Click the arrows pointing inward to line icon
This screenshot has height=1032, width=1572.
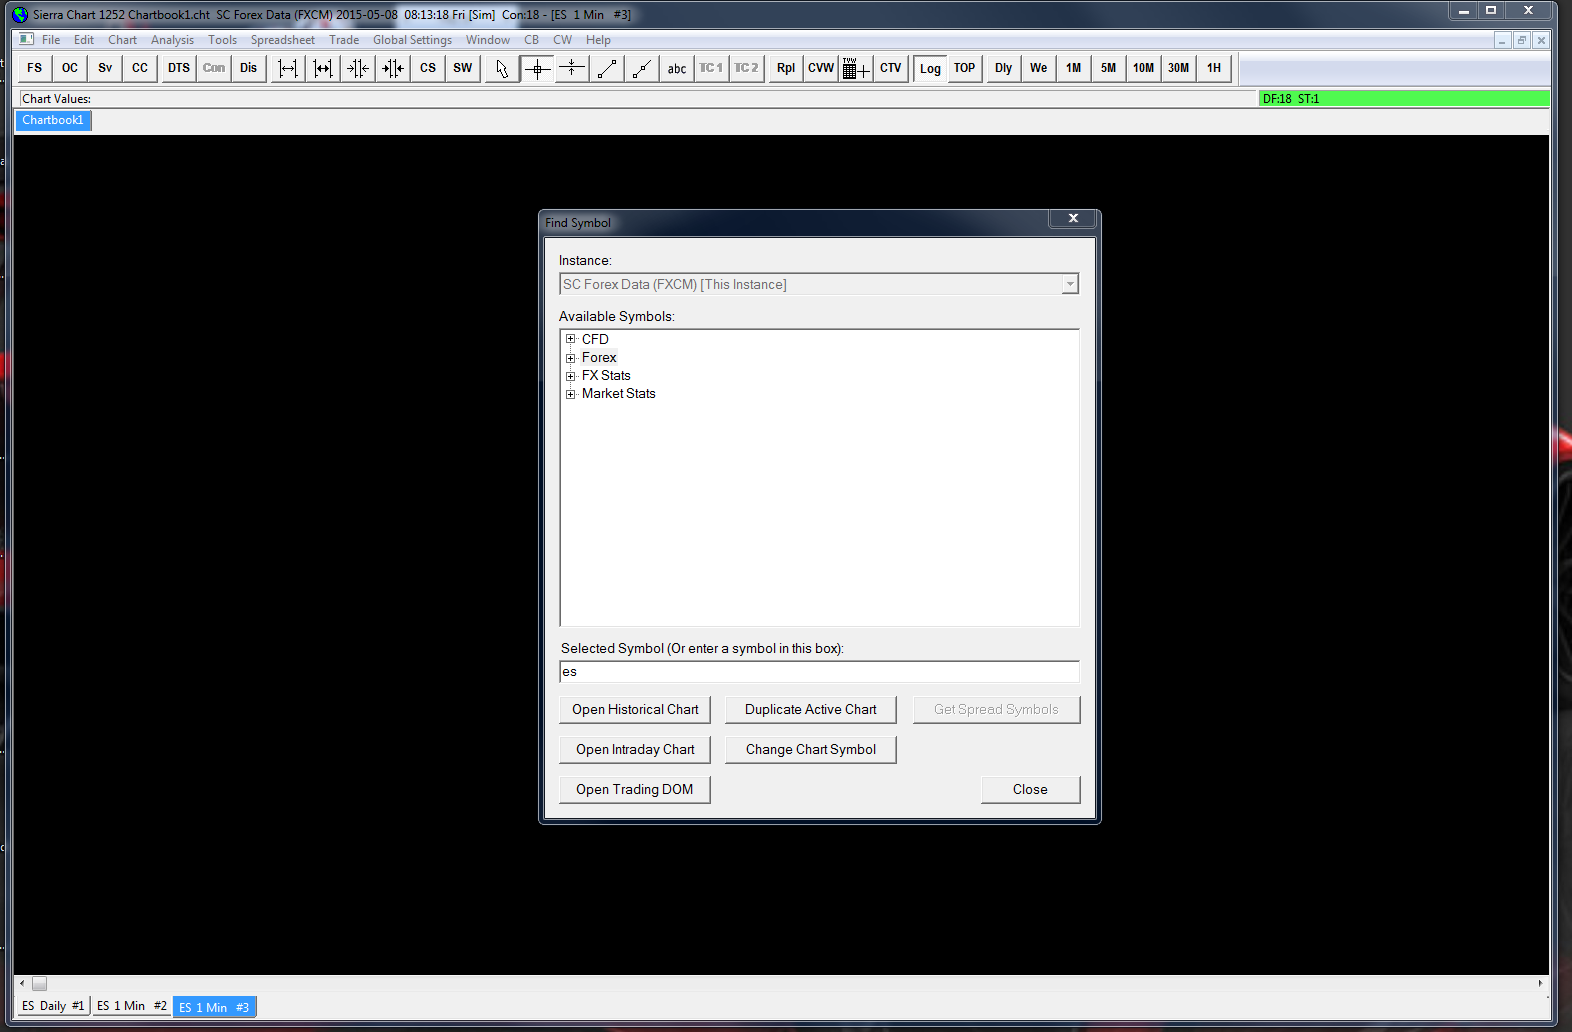[358, 68]
